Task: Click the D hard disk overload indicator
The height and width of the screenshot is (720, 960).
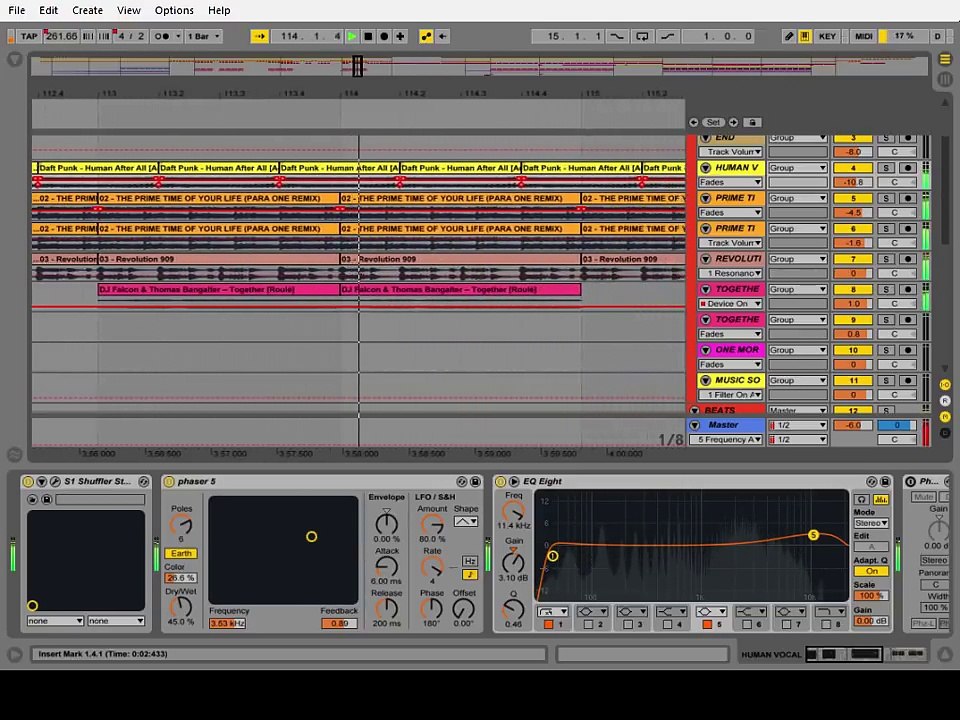Action: coord(937,36)
